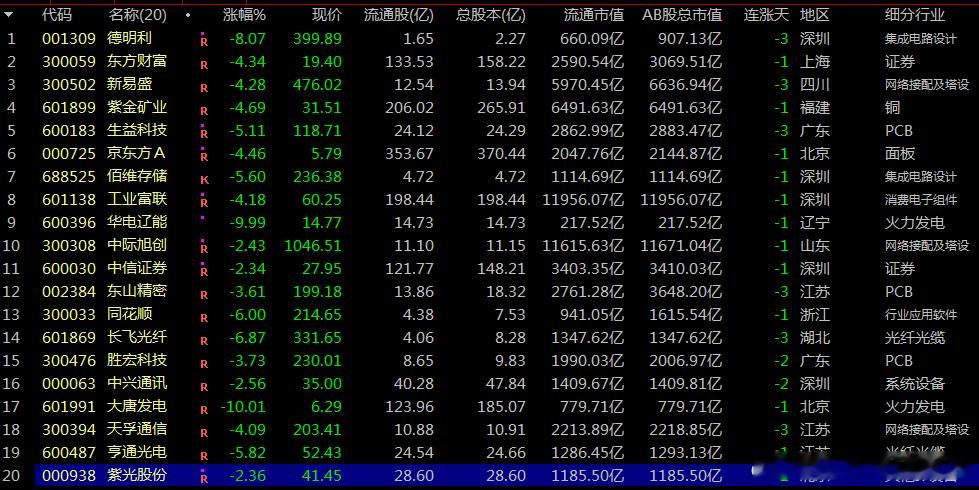
Task: Open the top-left list dropdown triangle
Action: point(9,14)
